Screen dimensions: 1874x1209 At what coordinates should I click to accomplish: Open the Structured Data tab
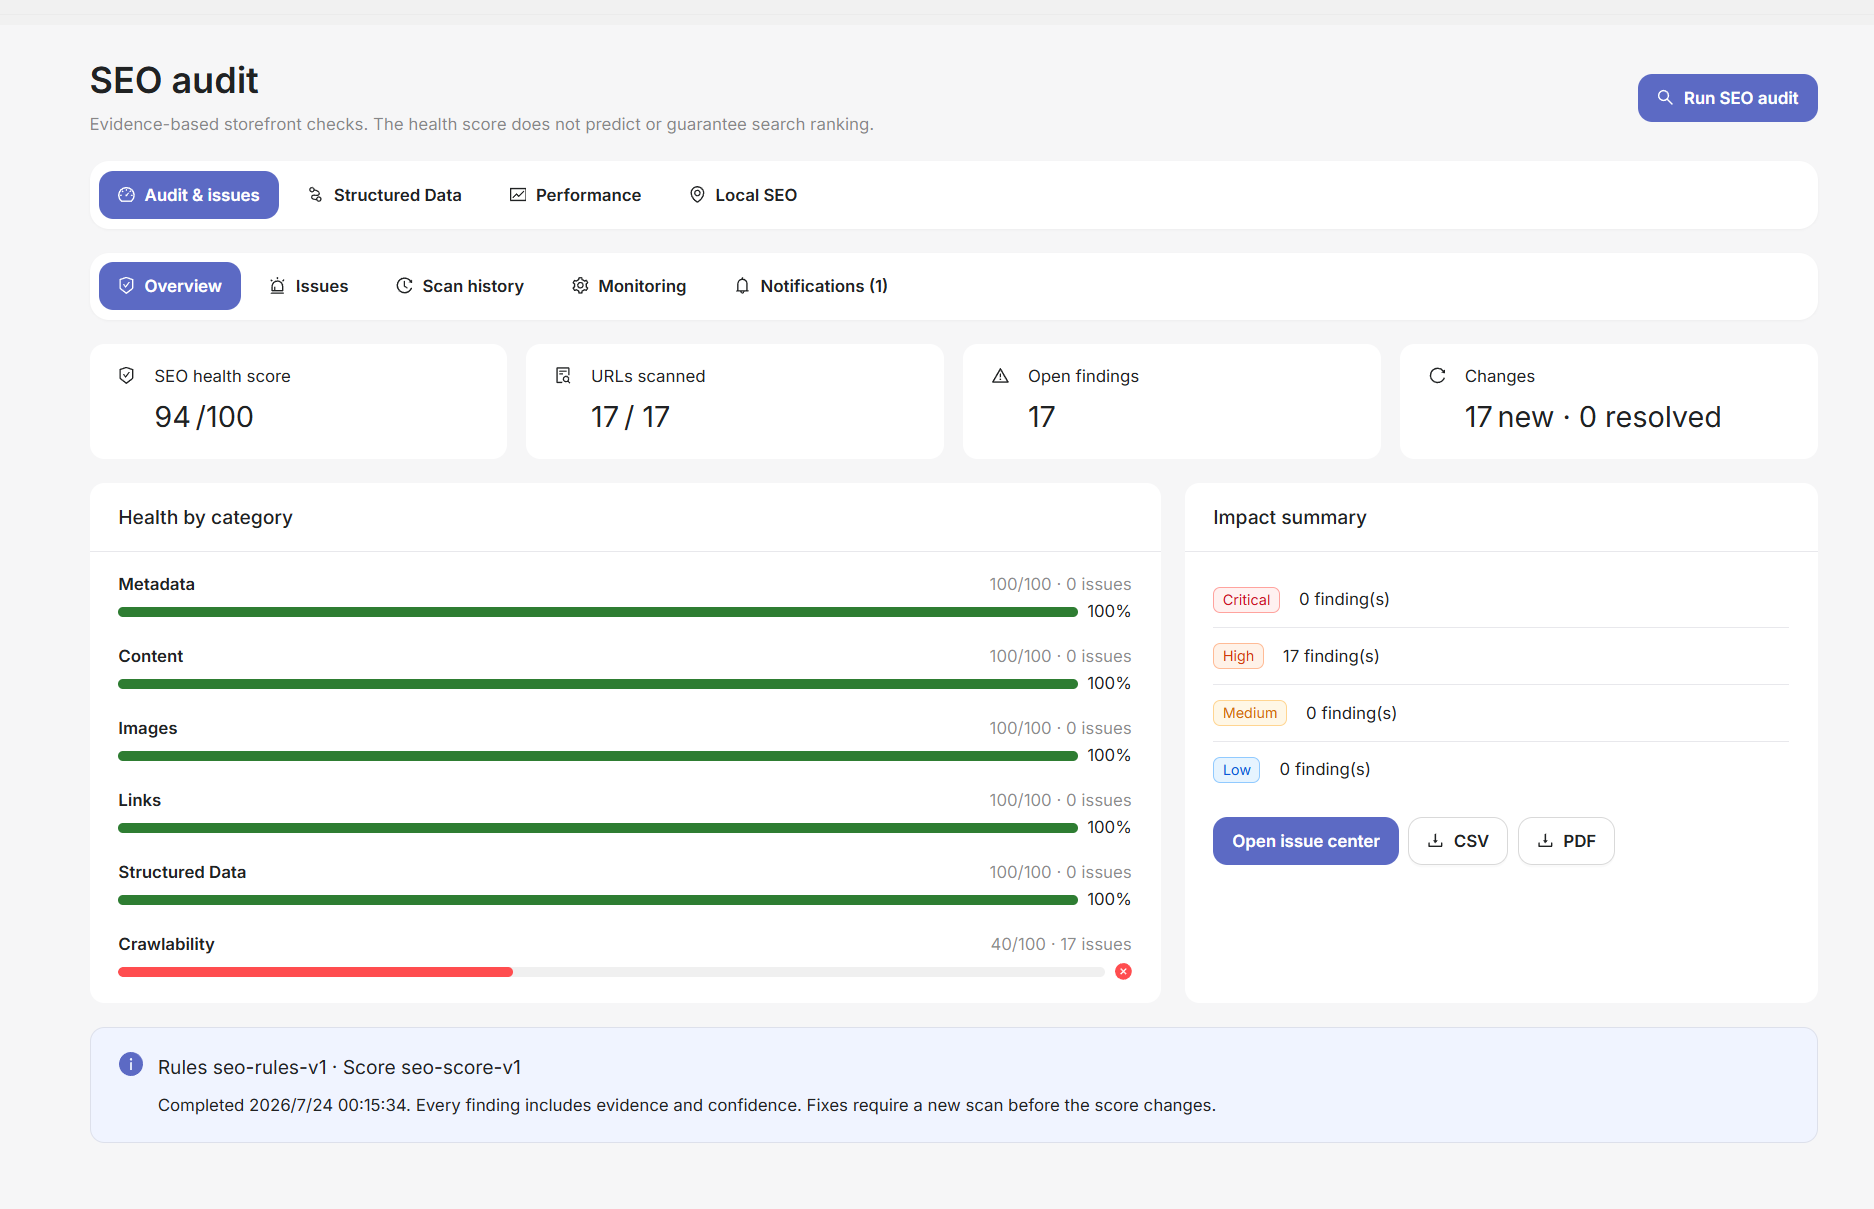pos(385,195)
